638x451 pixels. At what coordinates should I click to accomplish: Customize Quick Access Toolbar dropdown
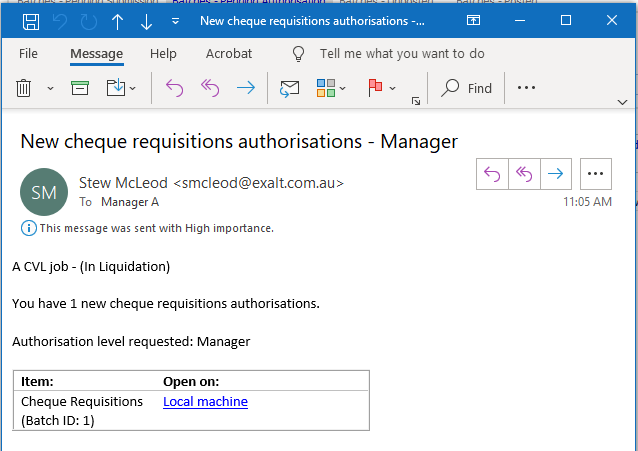[x=176, y=21]
